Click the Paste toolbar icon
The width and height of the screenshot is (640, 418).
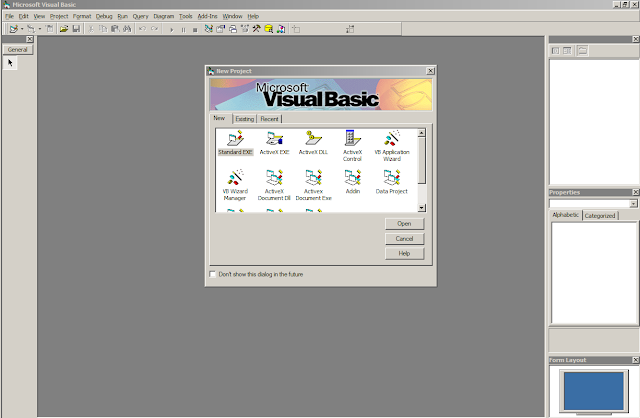[115, 29]
